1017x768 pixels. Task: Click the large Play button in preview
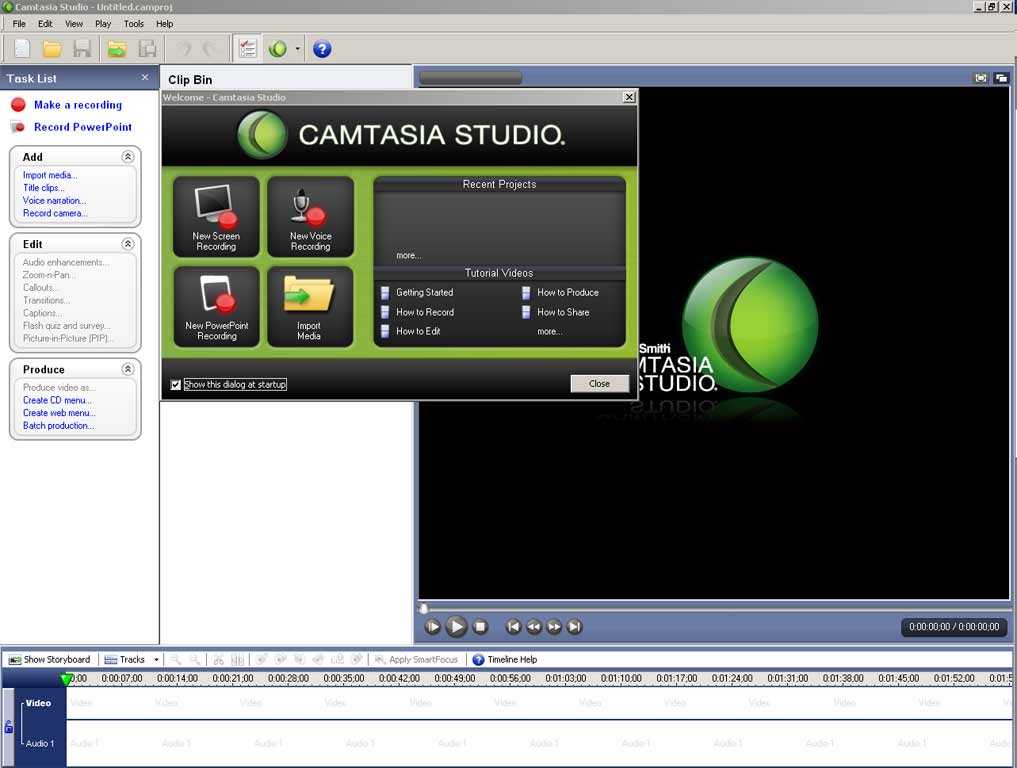[x=456, y=627]
